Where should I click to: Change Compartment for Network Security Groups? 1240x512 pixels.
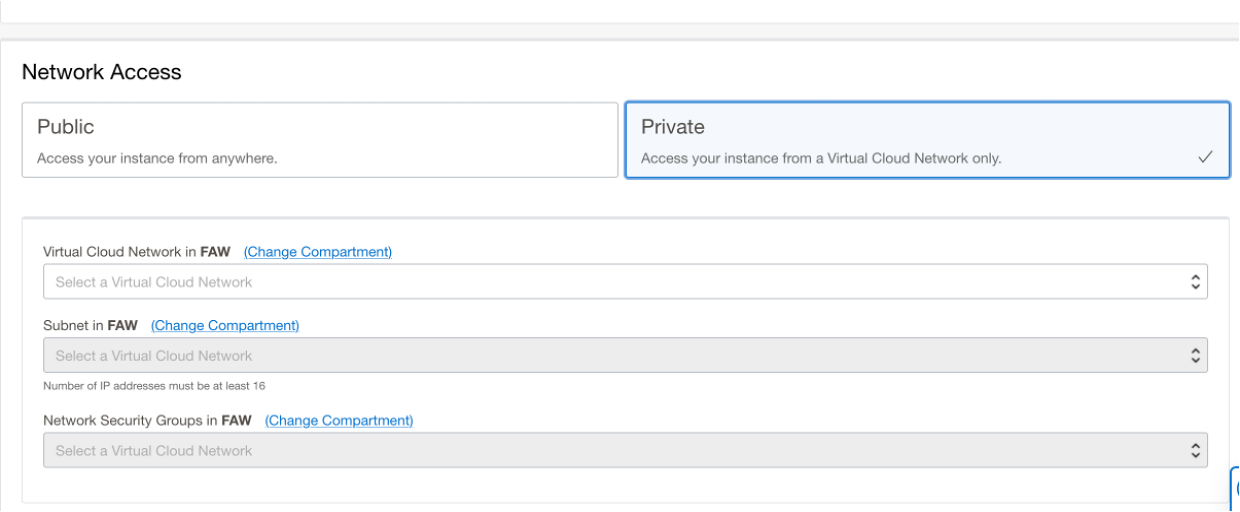pyautogui.click(x=339, y=421)
